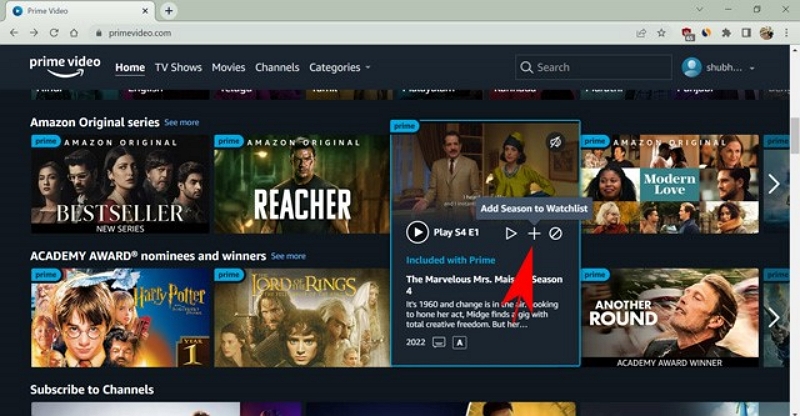The width and height of the screenshot is (800, 416).
Task: Open the Reacher series thumbnail
Action: pyautogui.click(x=302, y=184)
